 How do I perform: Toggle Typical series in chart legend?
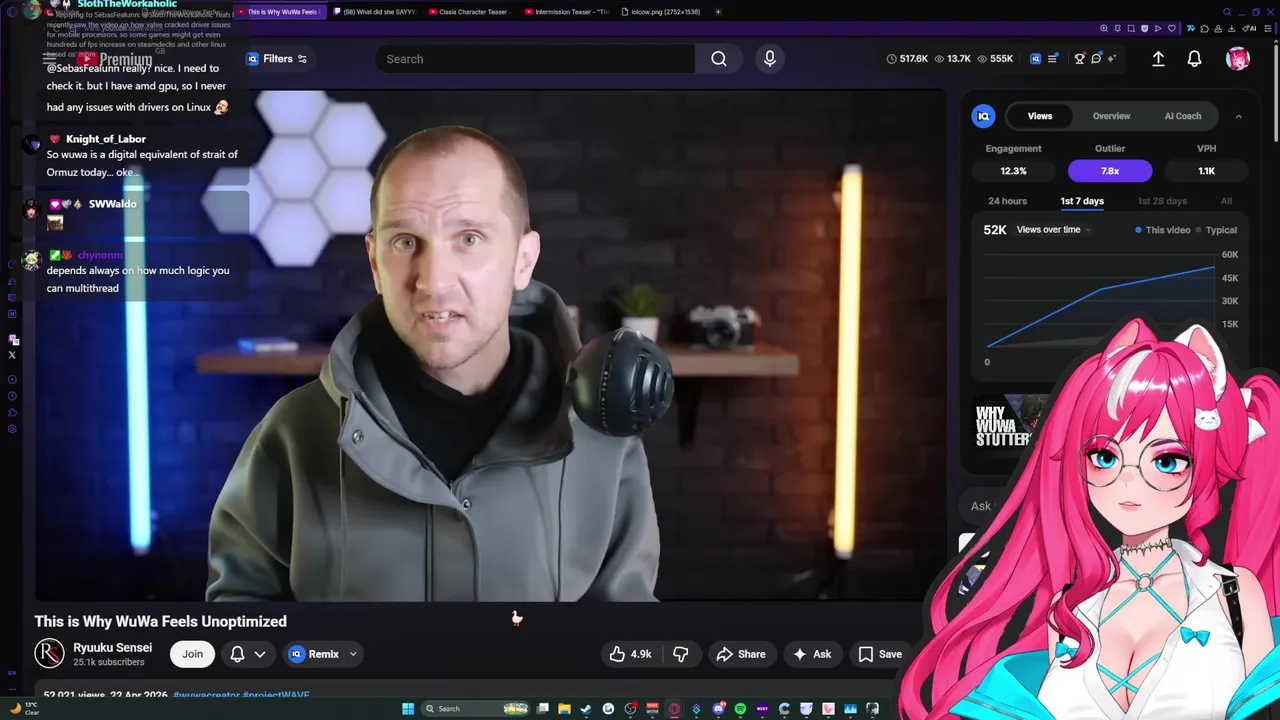point(1215,230)
